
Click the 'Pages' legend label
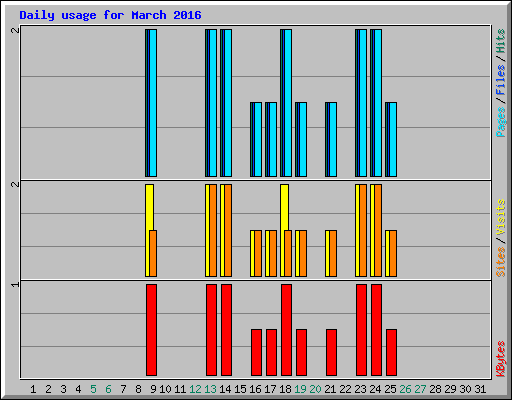point(501,122)
